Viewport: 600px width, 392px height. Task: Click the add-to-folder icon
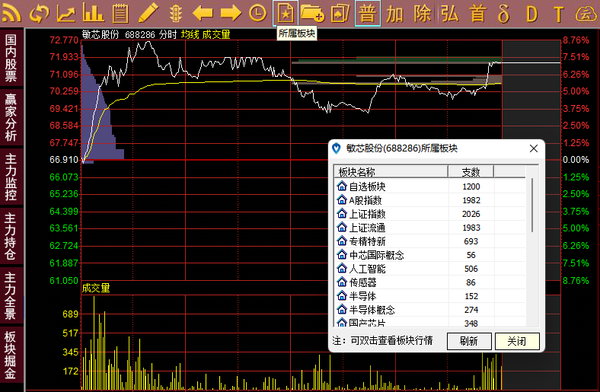[312, 13]
